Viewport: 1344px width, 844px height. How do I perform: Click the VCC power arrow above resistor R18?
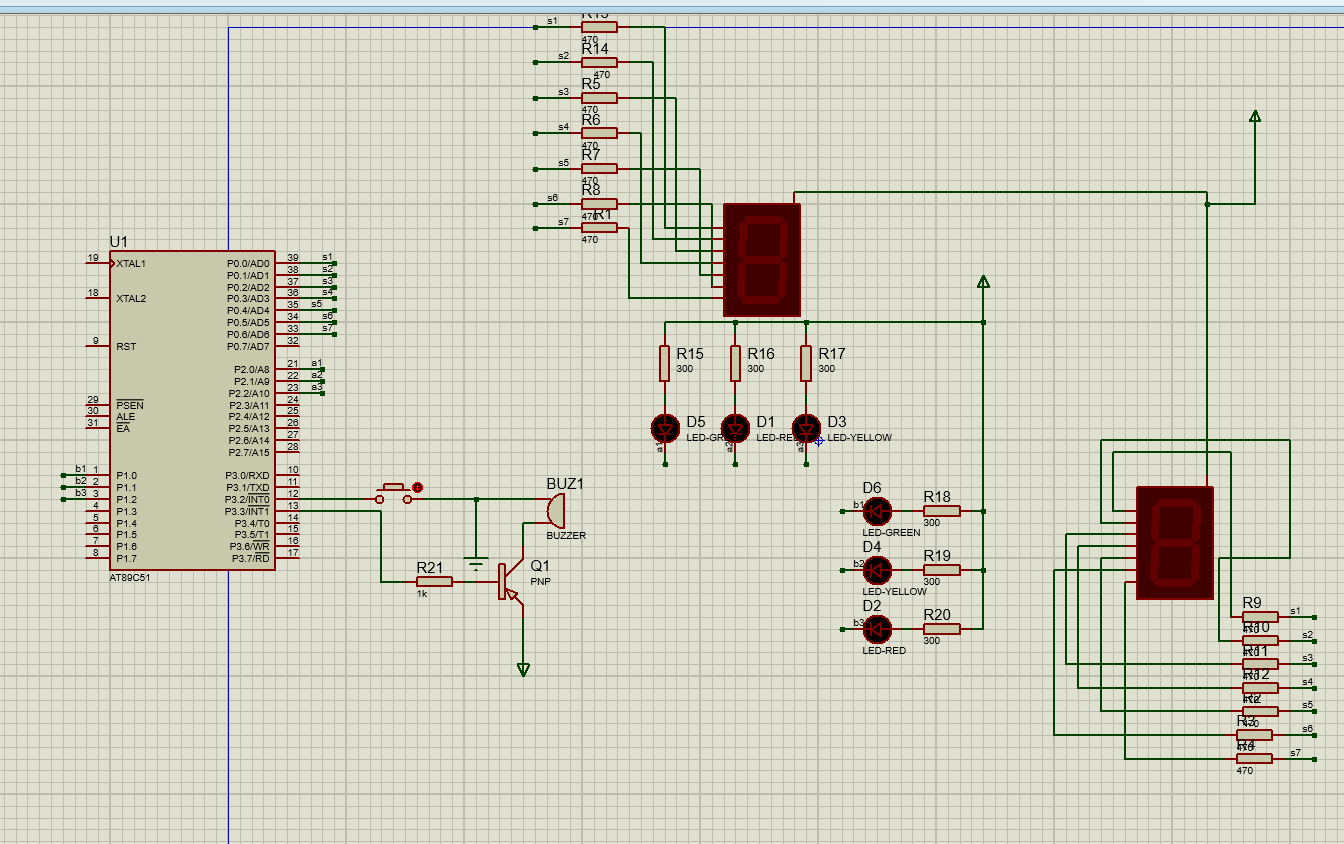[x=983, y=282]
